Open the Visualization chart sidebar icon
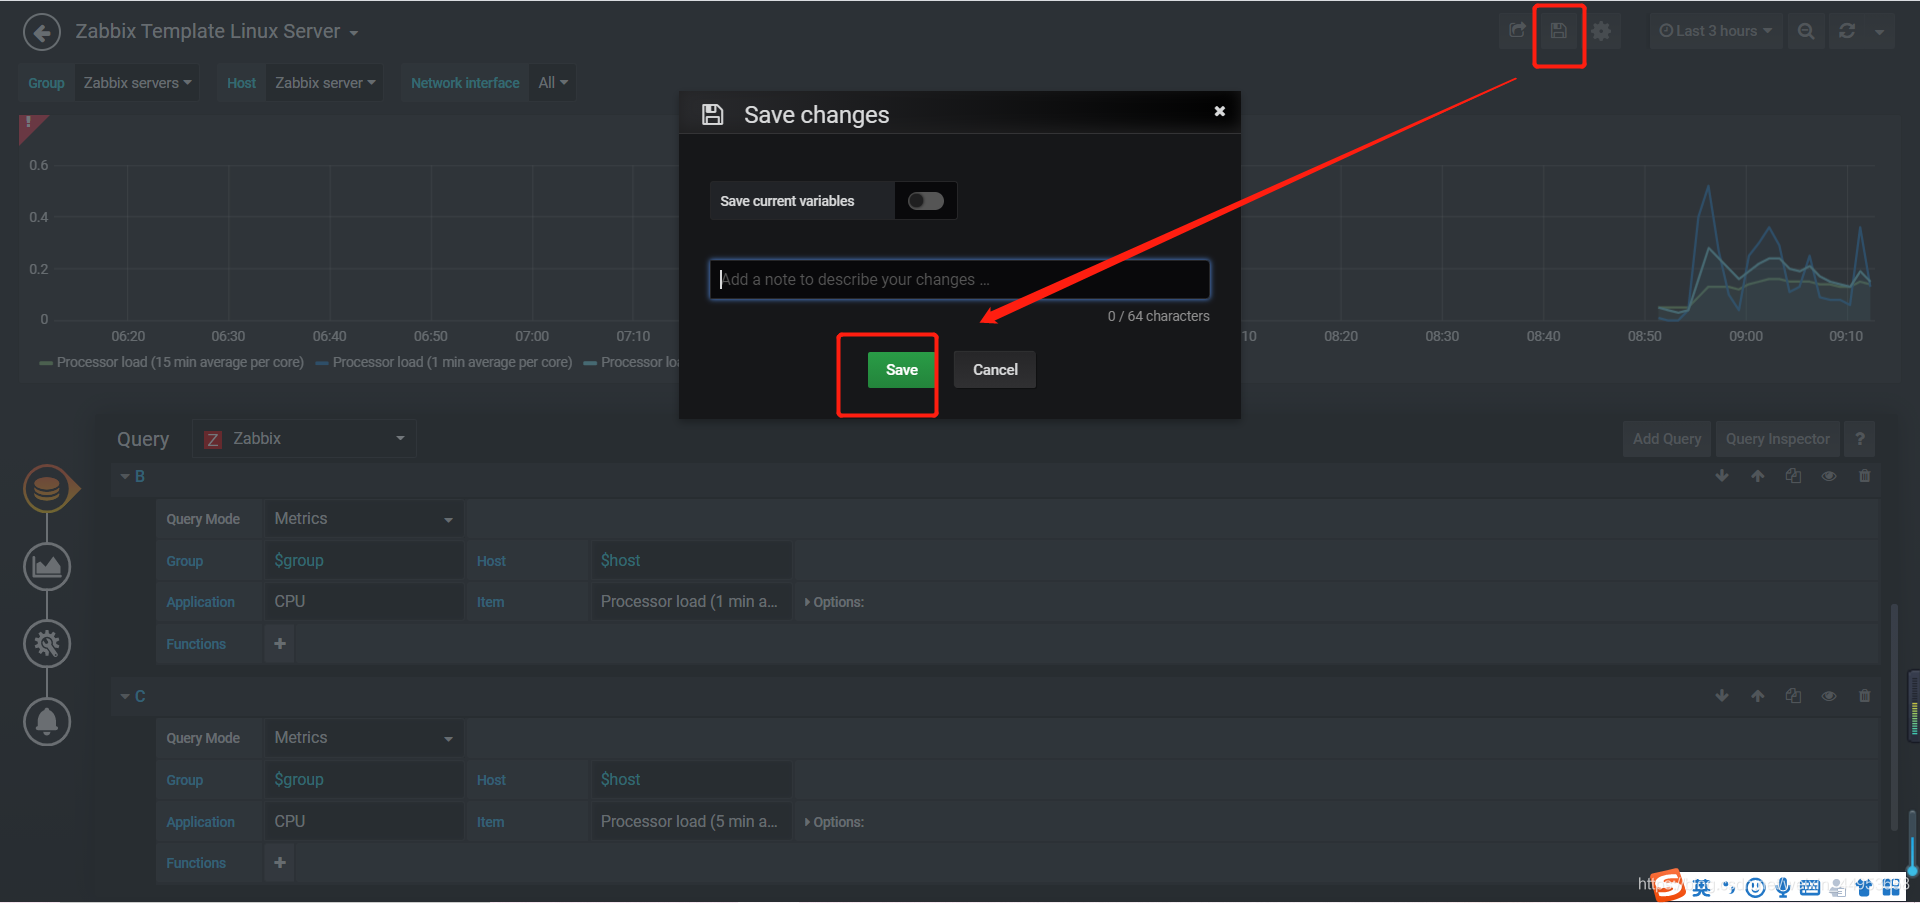1920x903 pixels. coord(47,567)
